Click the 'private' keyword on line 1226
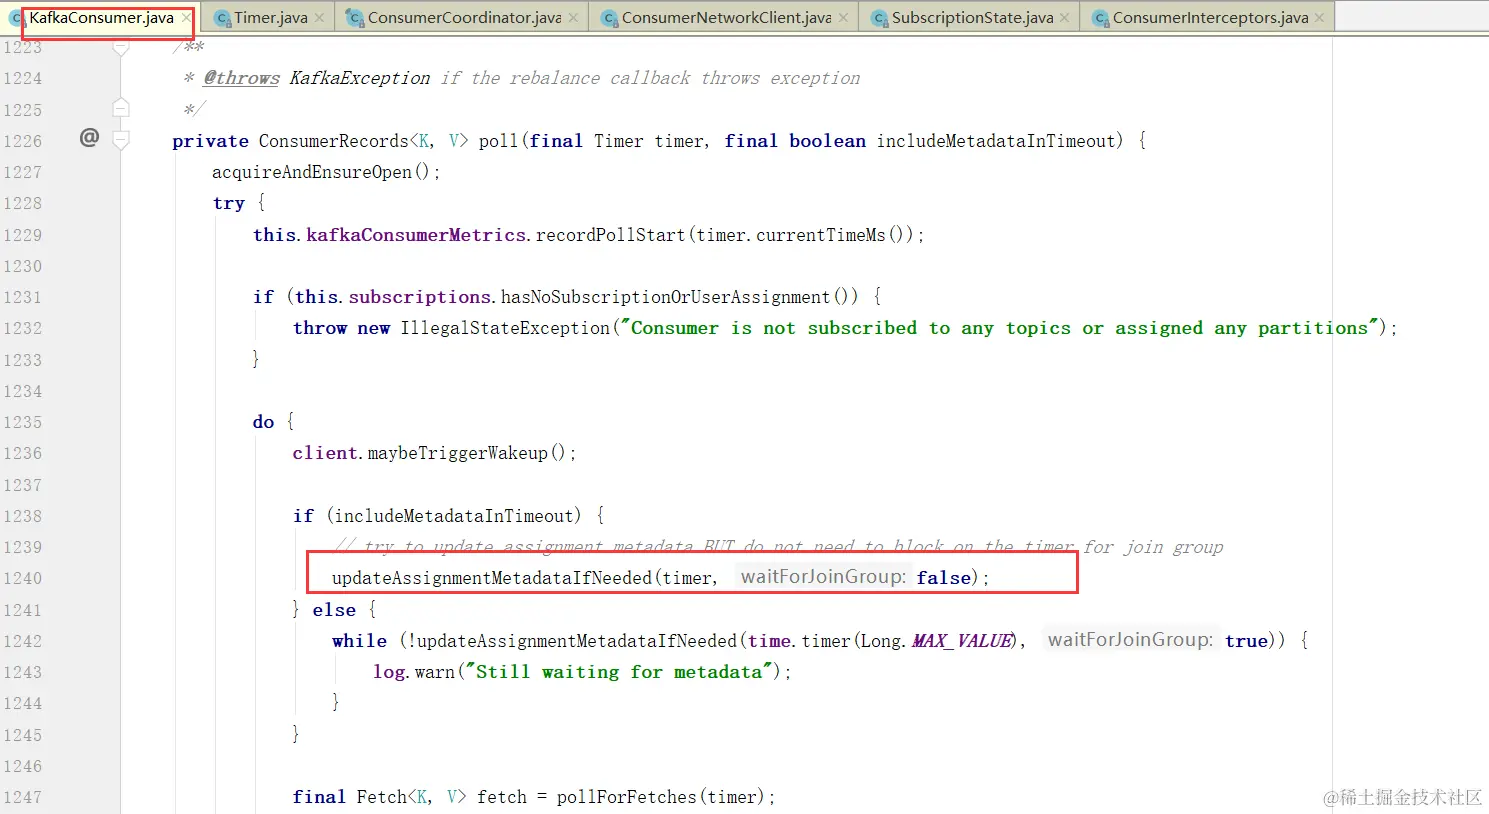This screenshot has height=814, width=1489. 210,141
